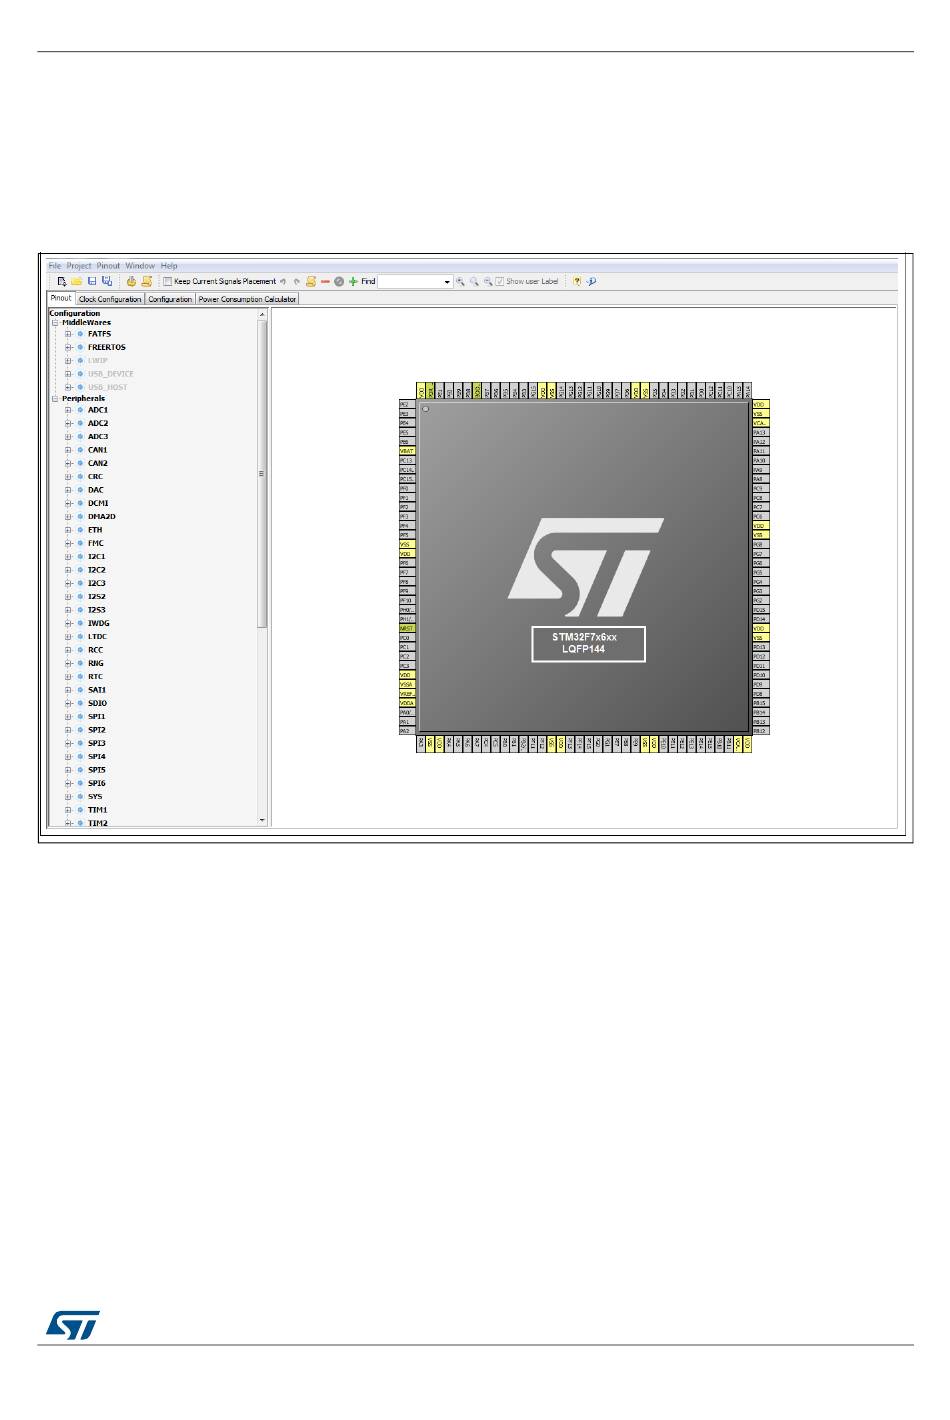Select the I2S3 tree item
Screen dimensions: 950x1420
pos(97,610)
